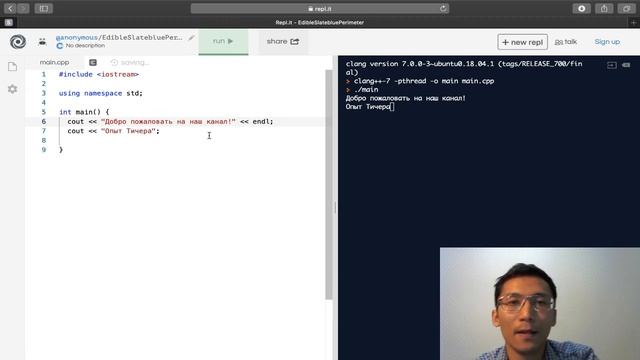Reload the page with refresh icon
This screenshot has width=640, height=360.
pyautogui.click(x=443, y=9)
